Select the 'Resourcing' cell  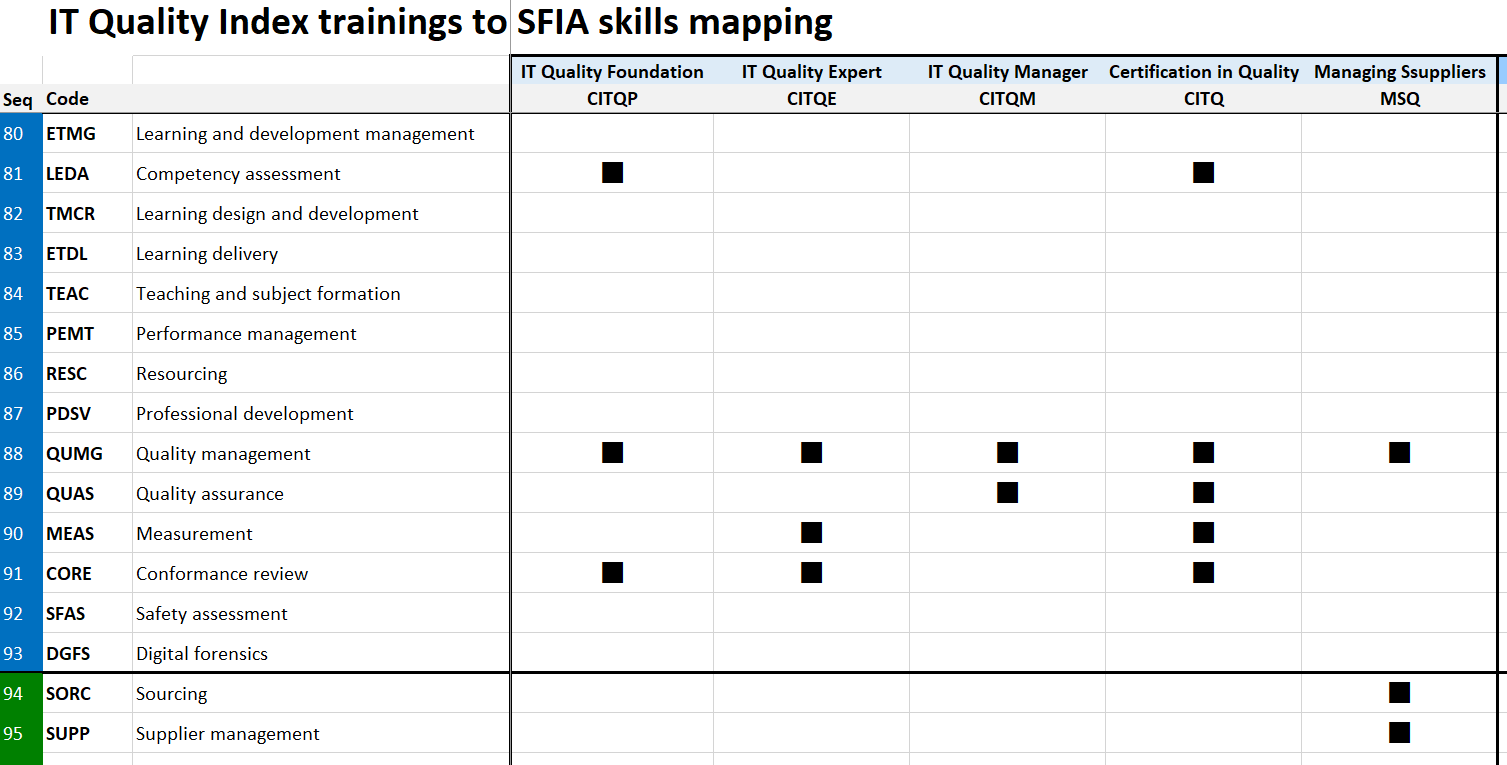click(x=321, y=374)
